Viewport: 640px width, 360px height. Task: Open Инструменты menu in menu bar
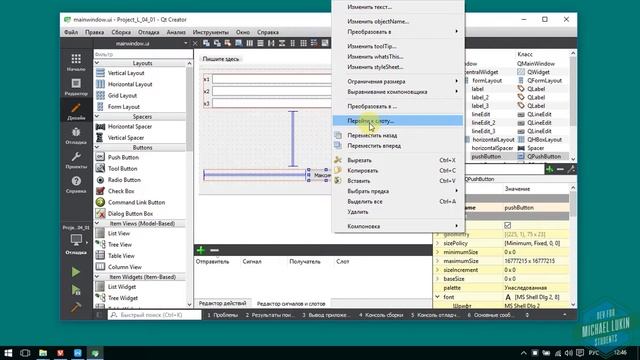[x=211, y=32]
